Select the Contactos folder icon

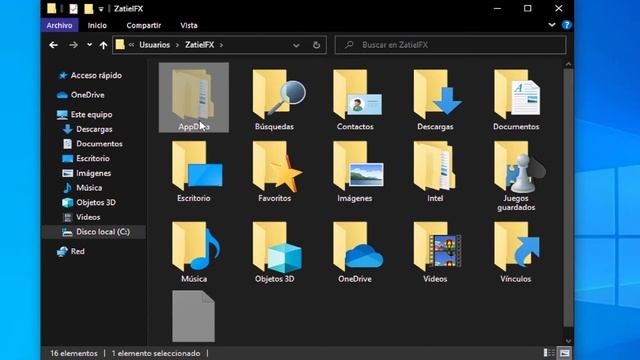coord(358,95)
